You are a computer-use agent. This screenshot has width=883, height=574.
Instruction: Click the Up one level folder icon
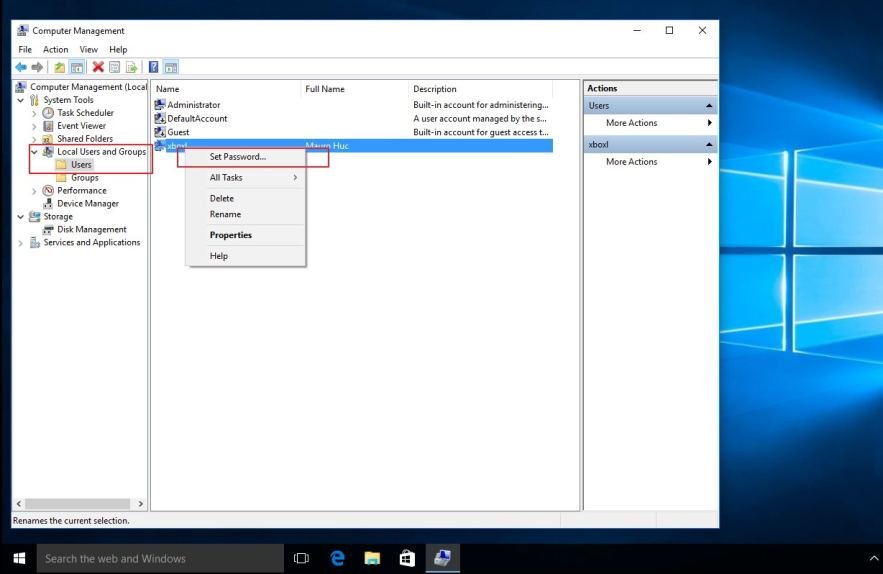point(61,67)
